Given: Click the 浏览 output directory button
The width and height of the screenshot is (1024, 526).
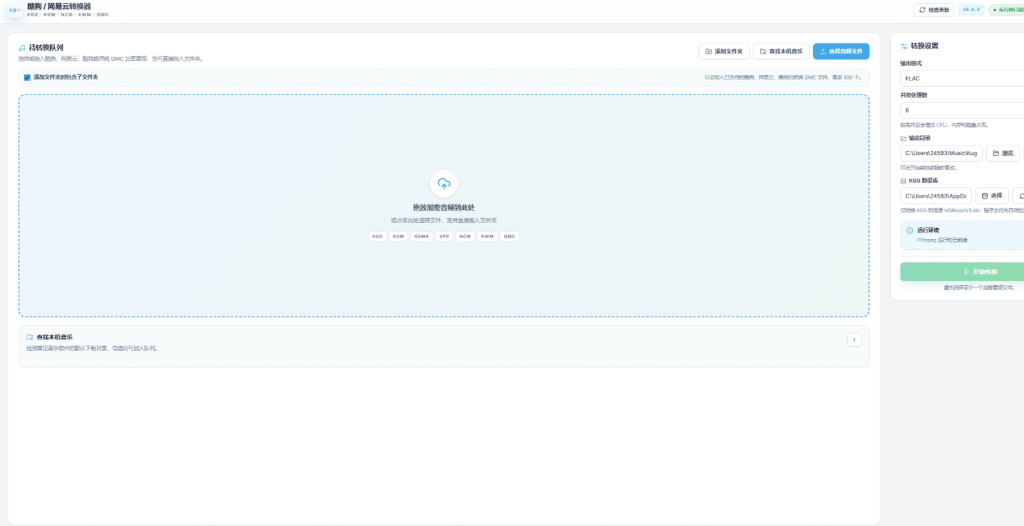Looking at the screenshot, I should click(x=1003, y=154).
